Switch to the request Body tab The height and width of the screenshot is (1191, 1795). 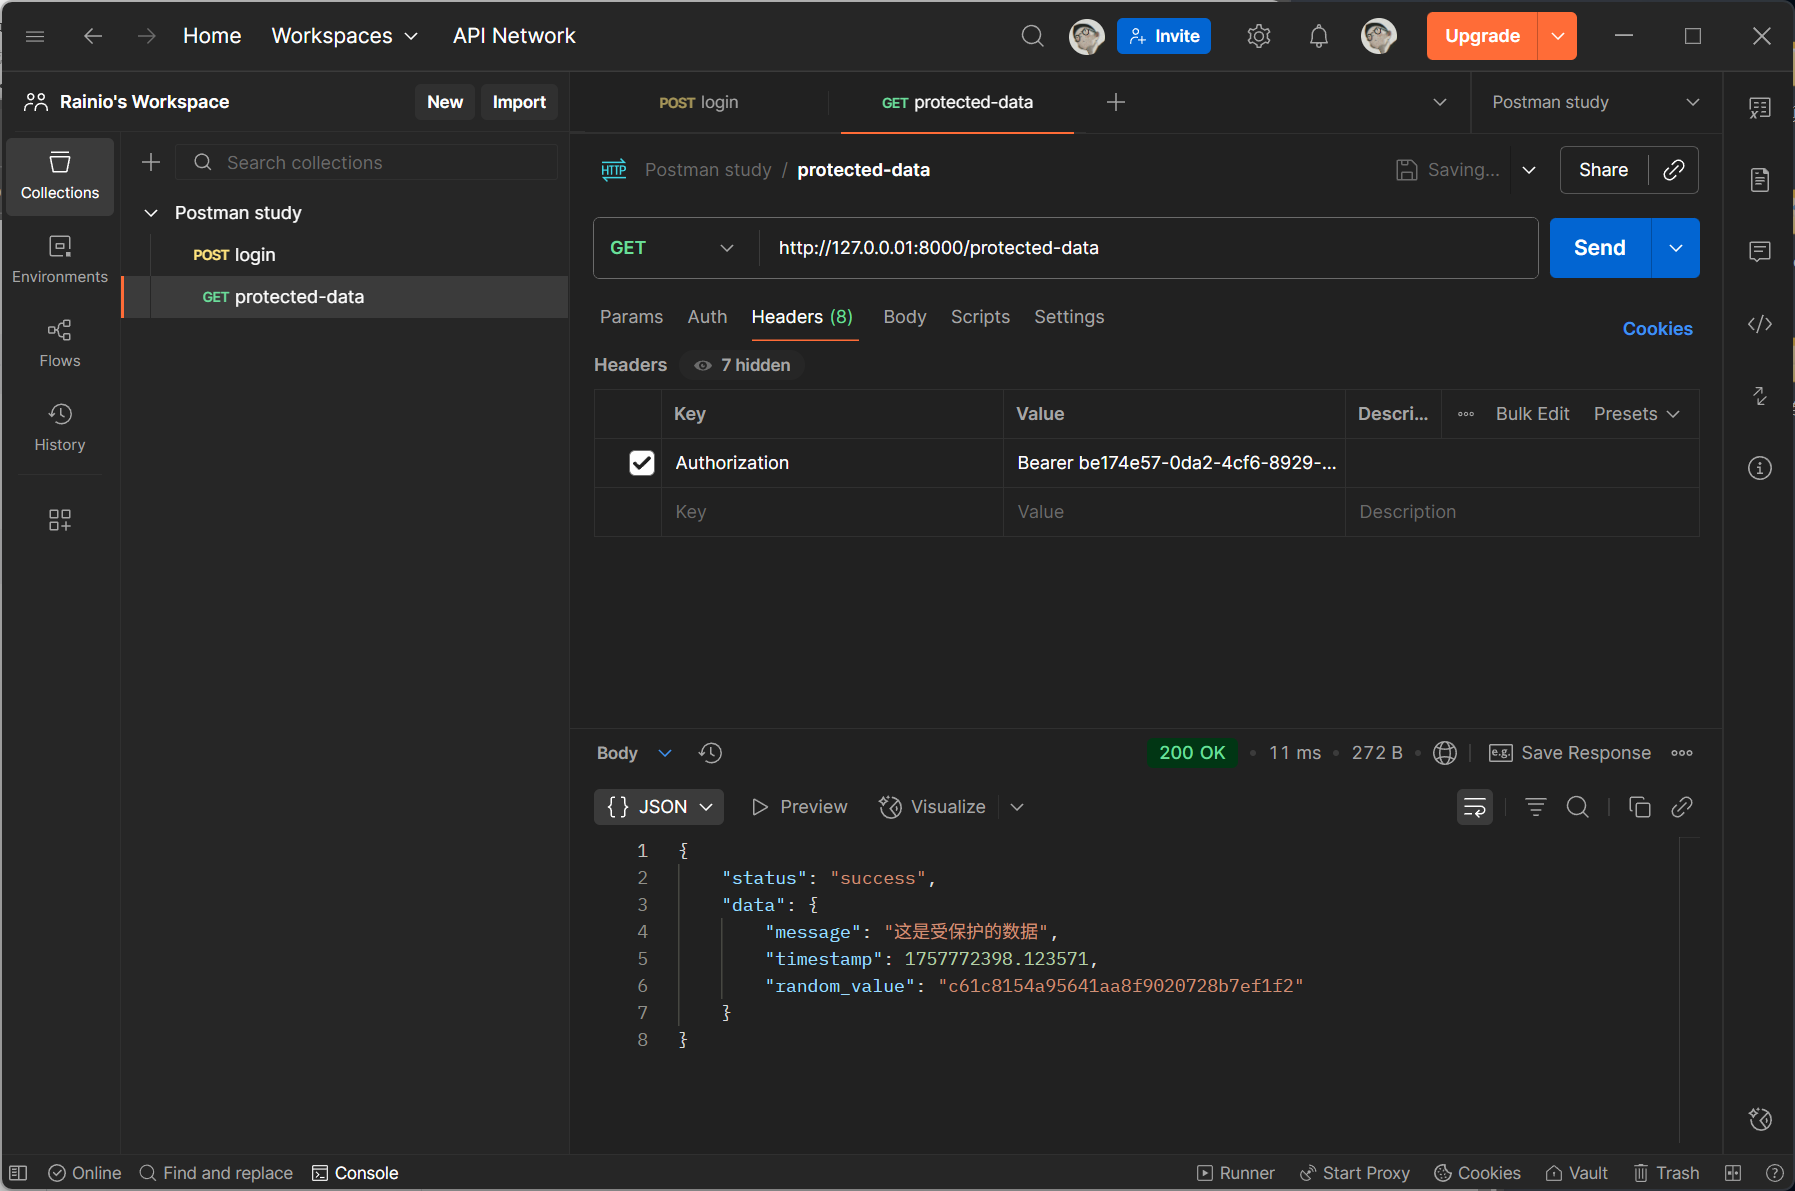point(905,317)
